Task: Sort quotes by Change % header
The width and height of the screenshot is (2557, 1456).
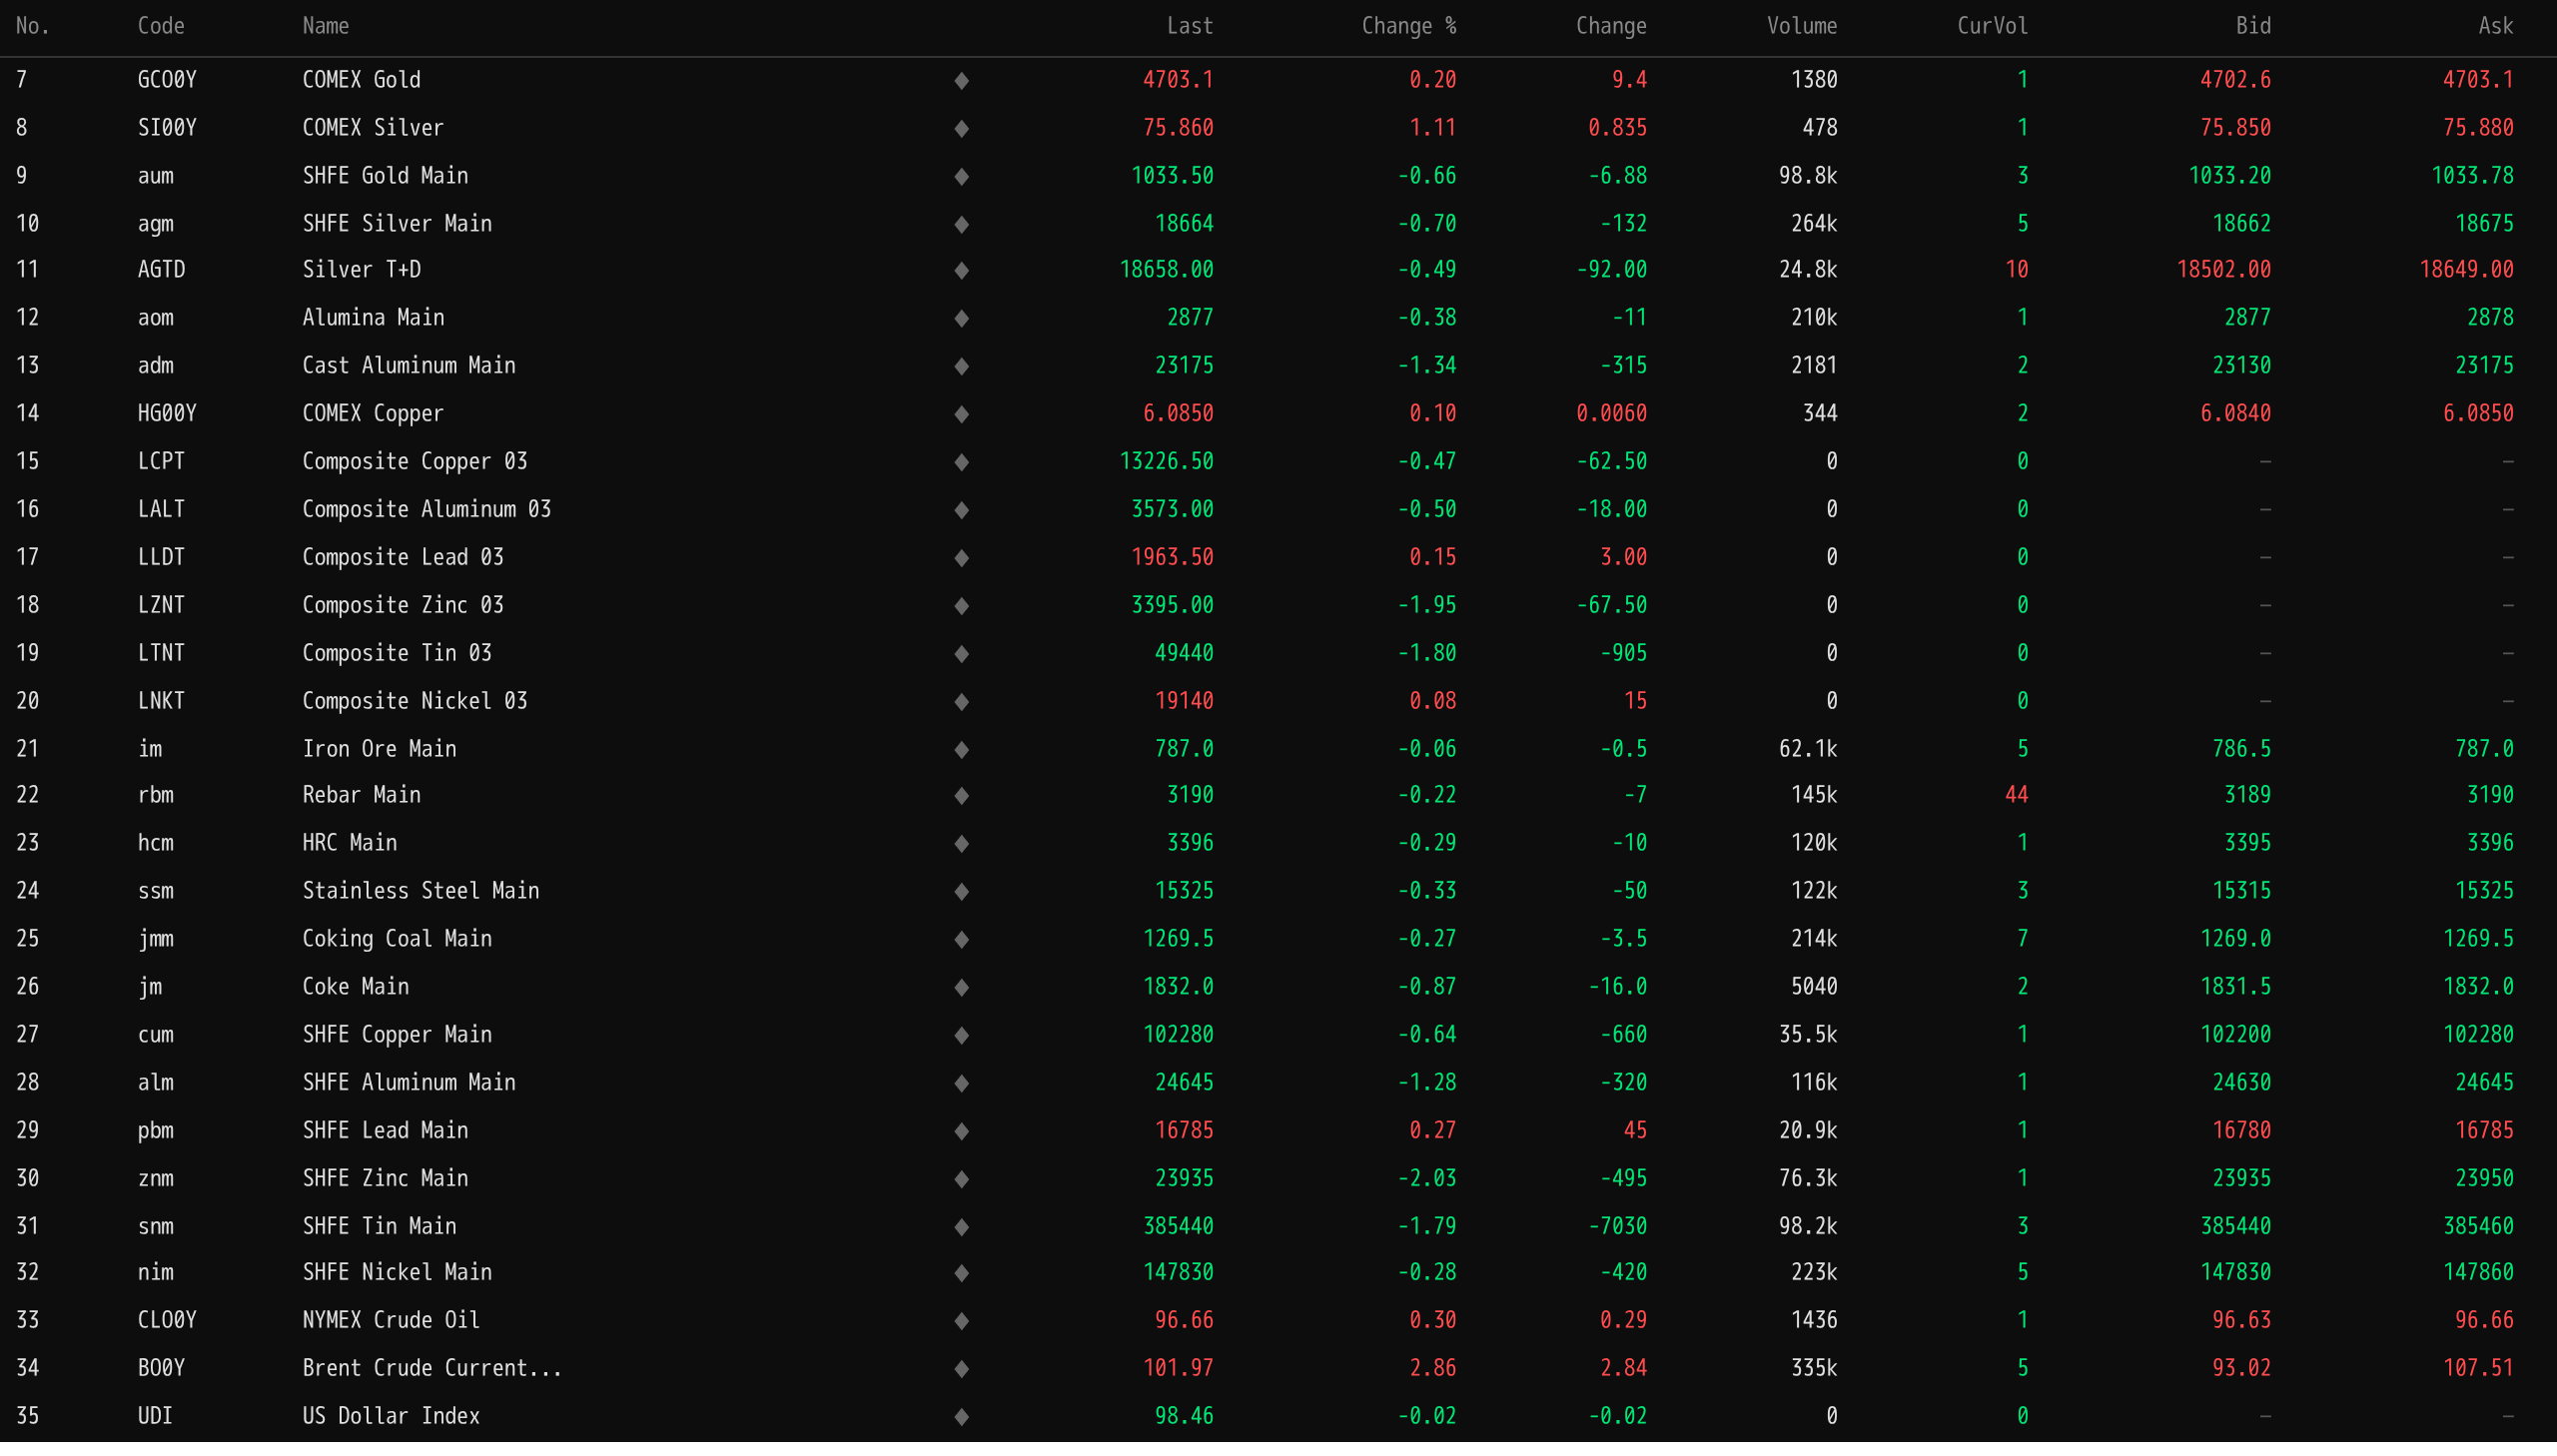Action: (1408, 26)
